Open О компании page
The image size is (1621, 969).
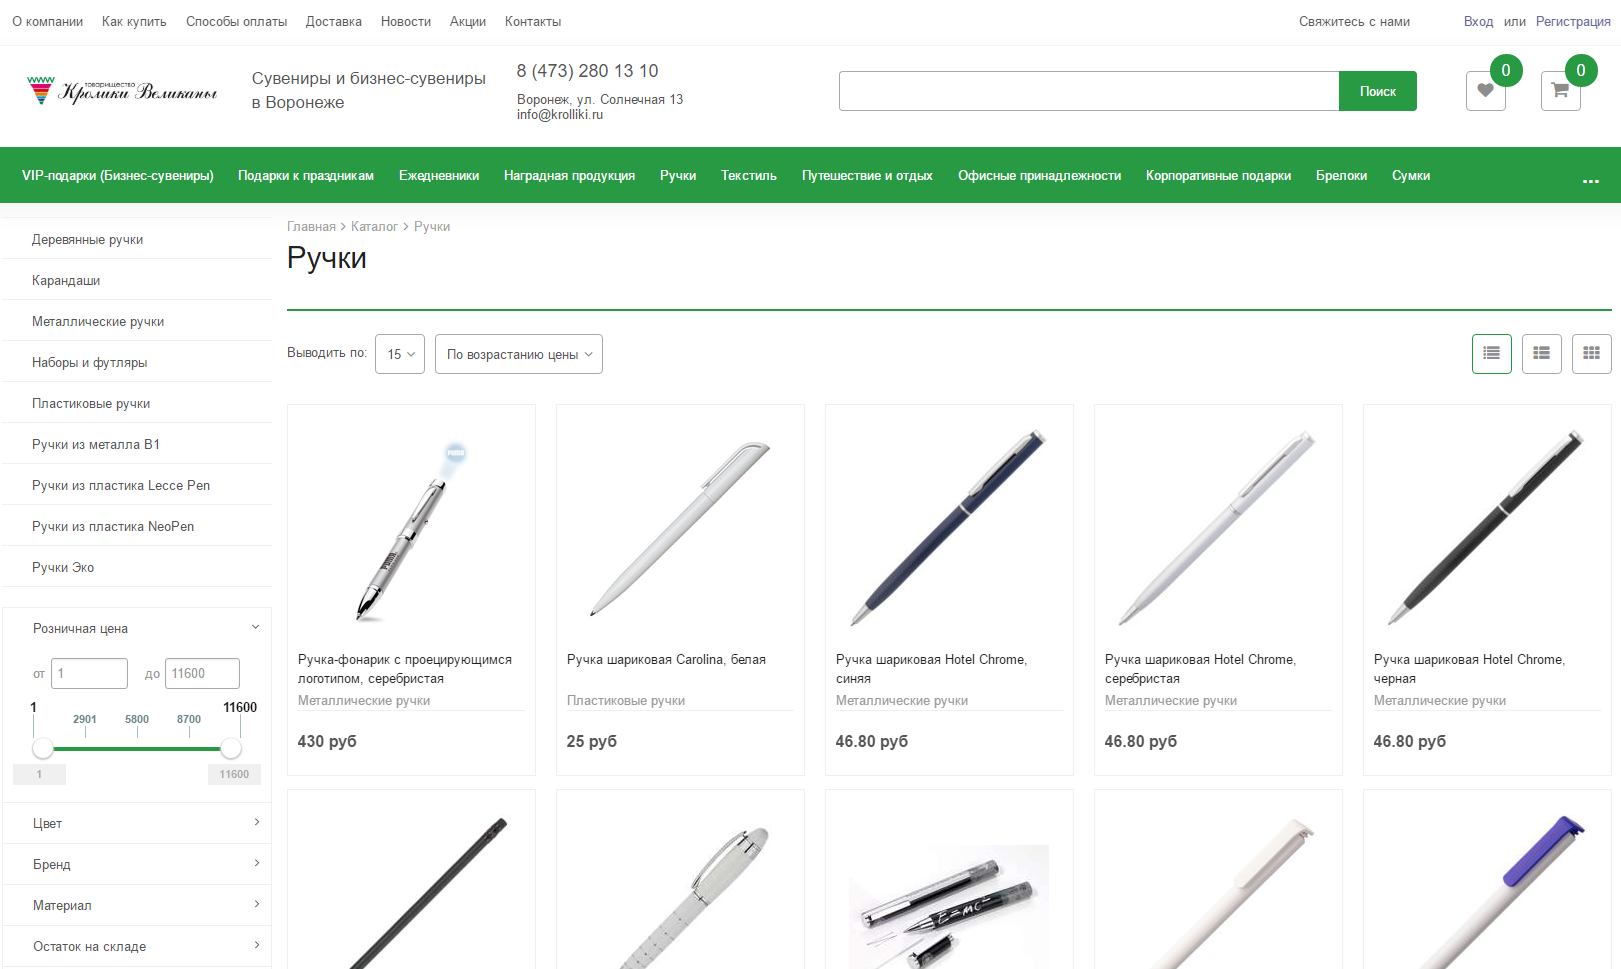(48, 21)
